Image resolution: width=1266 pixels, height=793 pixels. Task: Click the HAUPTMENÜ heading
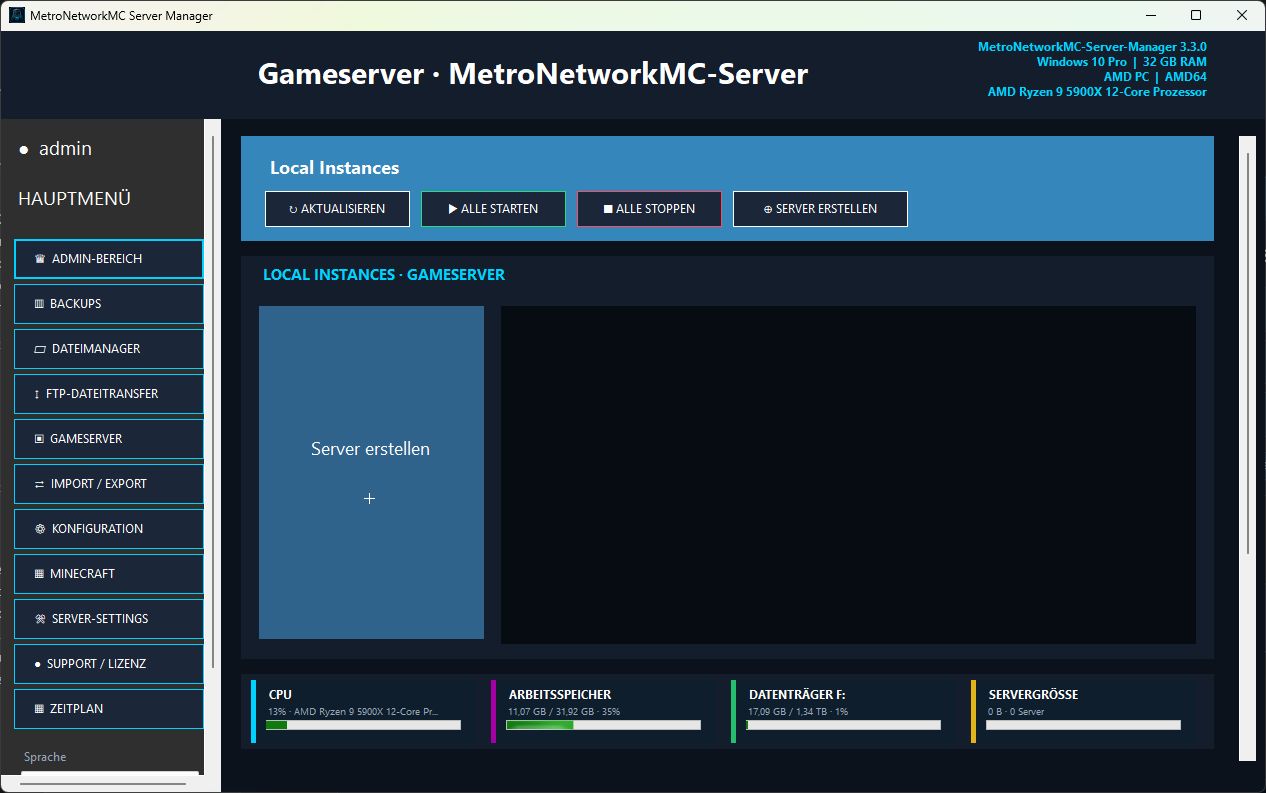(x=75, y=199)
